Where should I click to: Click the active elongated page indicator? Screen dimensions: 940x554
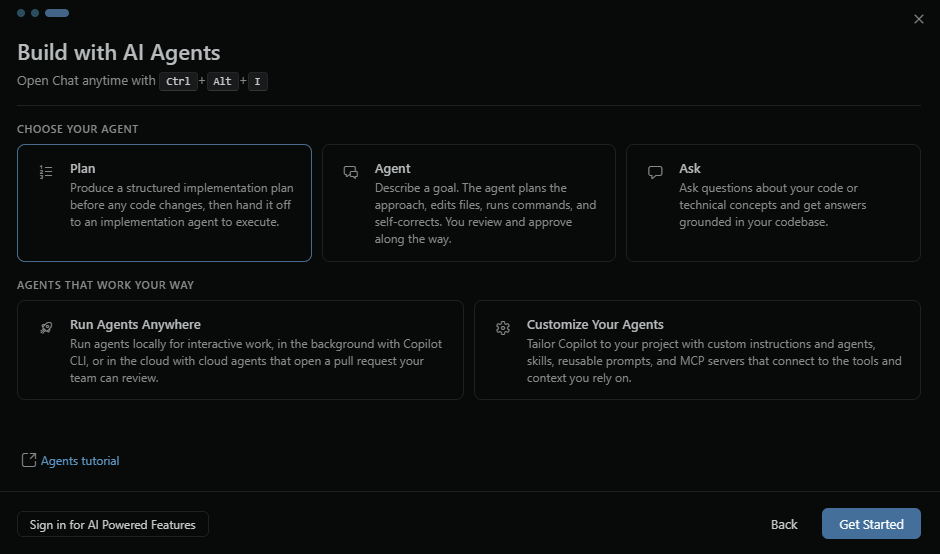pos(57,13)
